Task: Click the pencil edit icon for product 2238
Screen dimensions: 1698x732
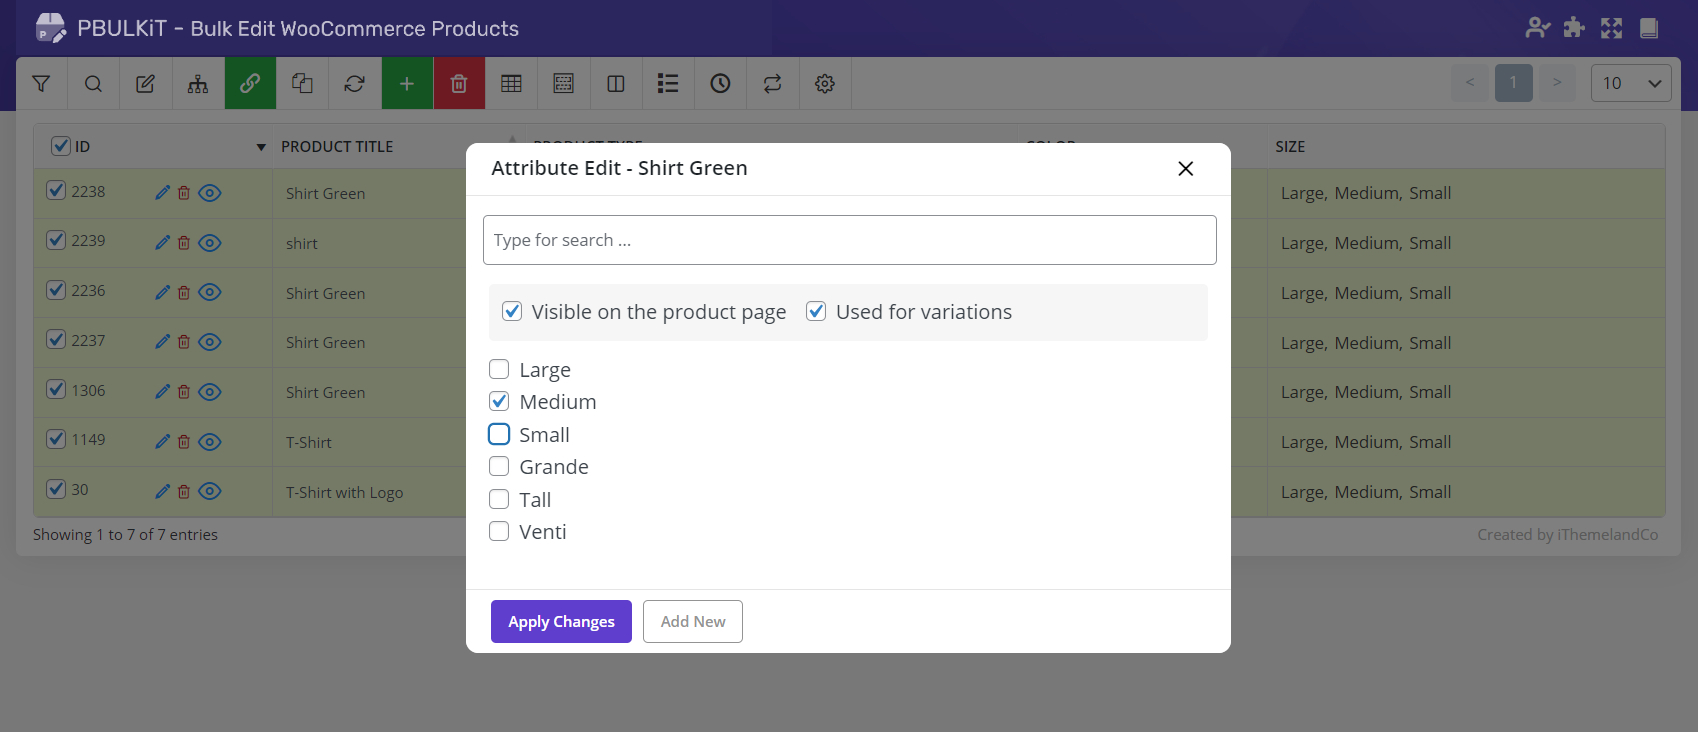Action: (x=162, y=193)
